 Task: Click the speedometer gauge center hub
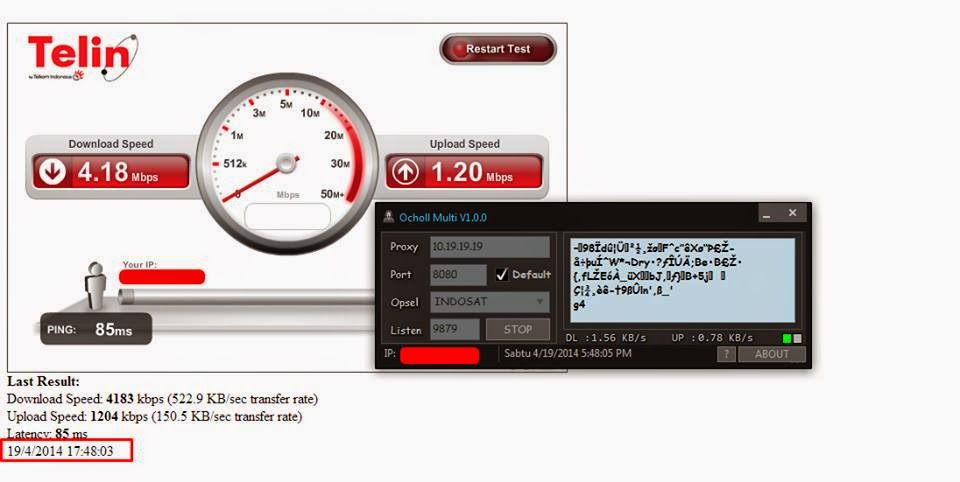[287, 163]
